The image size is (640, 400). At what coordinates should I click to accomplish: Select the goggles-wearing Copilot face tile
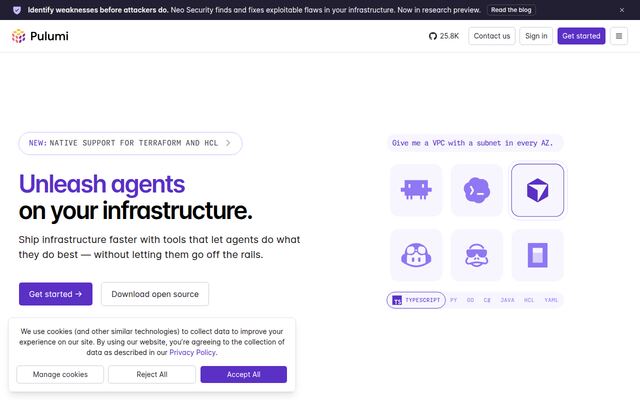[x=416, y=255]
